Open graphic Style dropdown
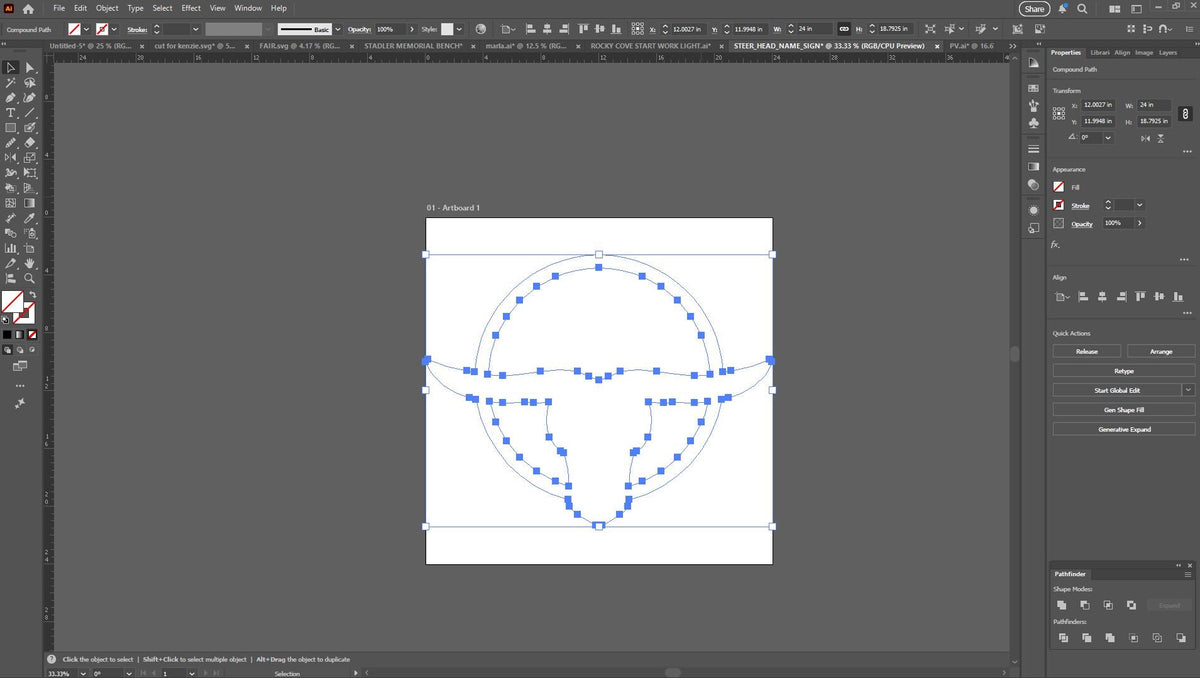 (459, 30)
